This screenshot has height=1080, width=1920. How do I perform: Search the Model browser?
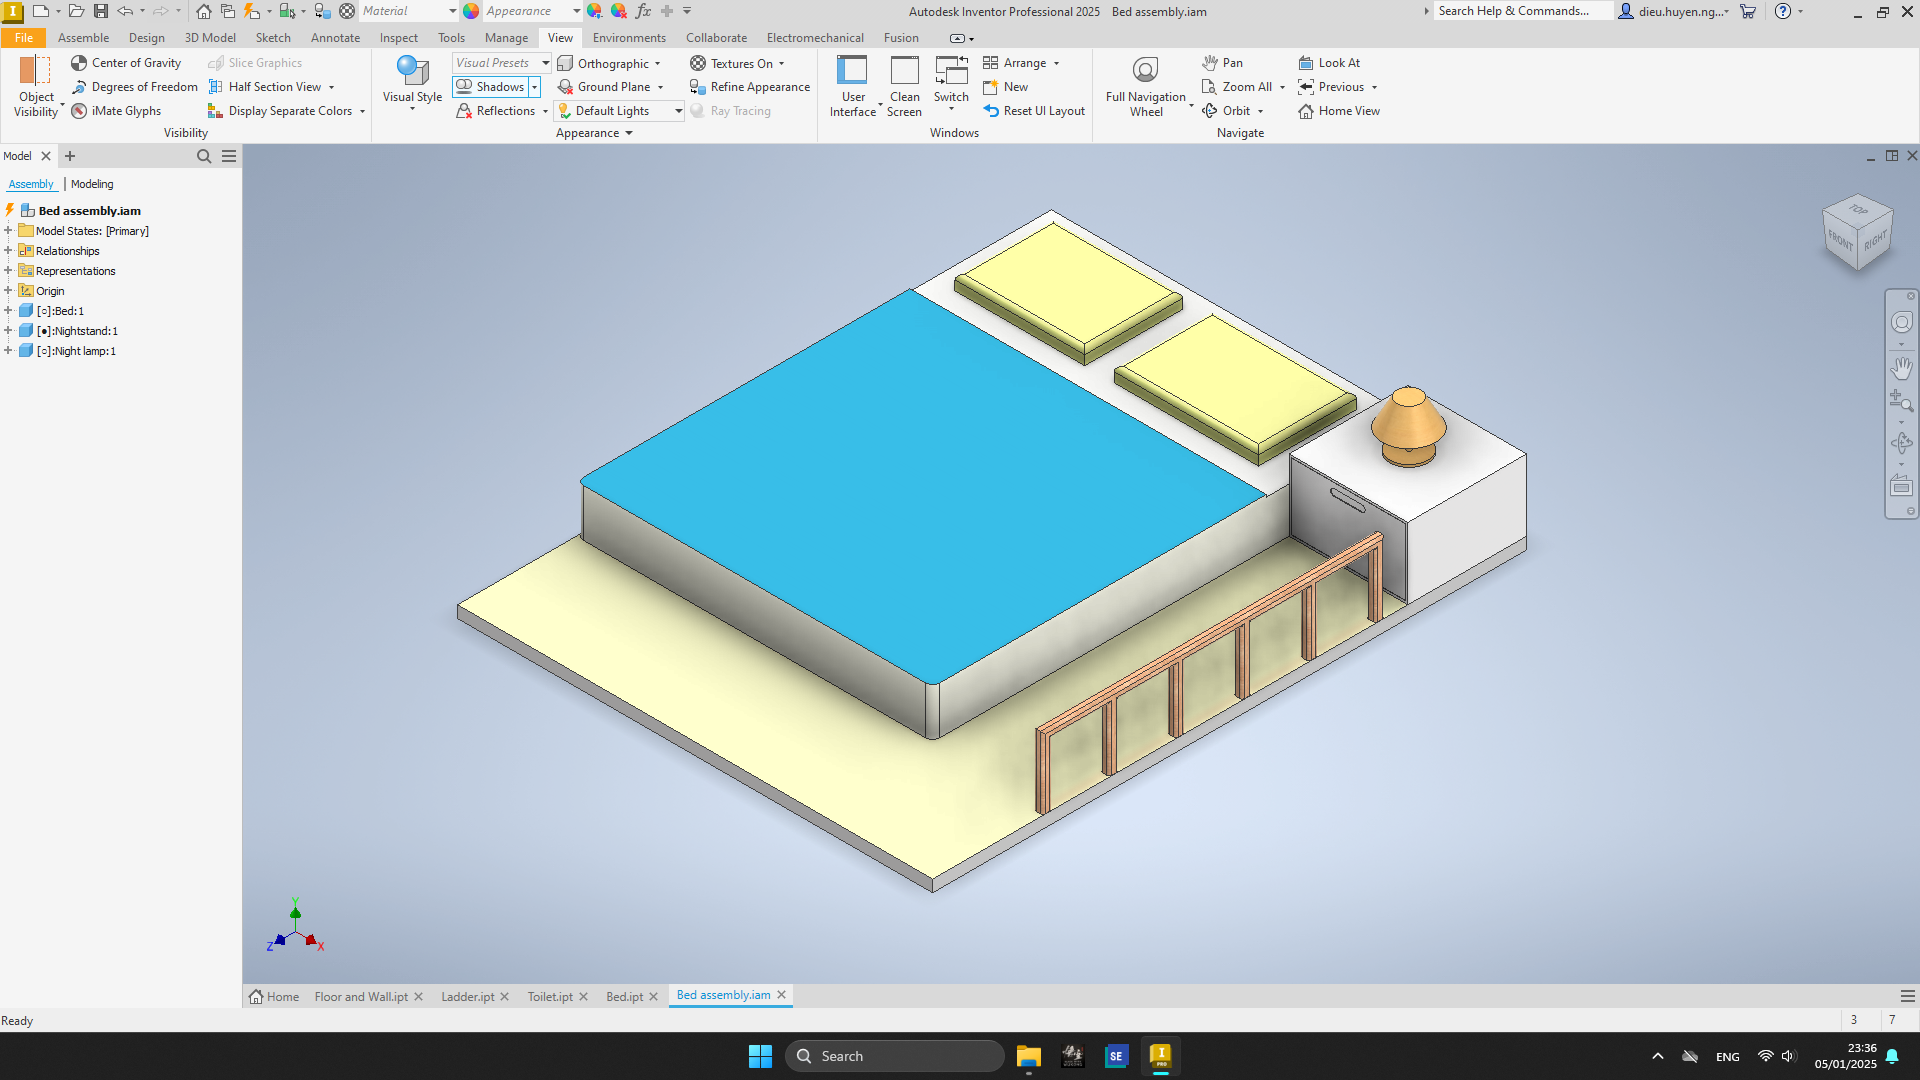point(204,156)
